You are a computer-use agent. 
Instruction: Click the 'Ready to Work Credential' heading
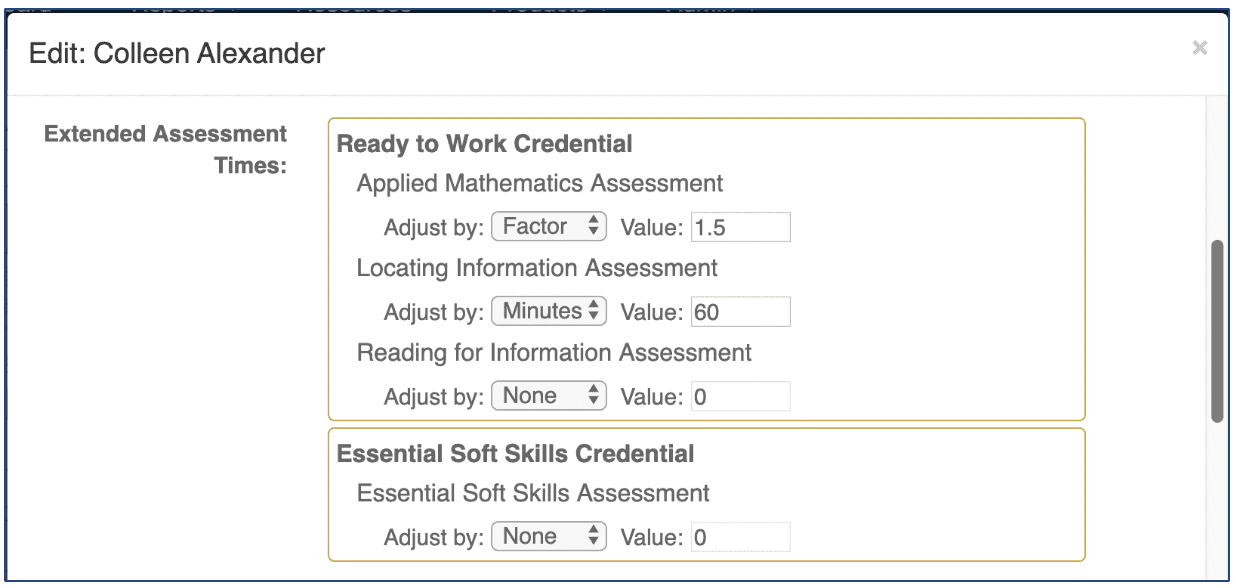(485, 144)
